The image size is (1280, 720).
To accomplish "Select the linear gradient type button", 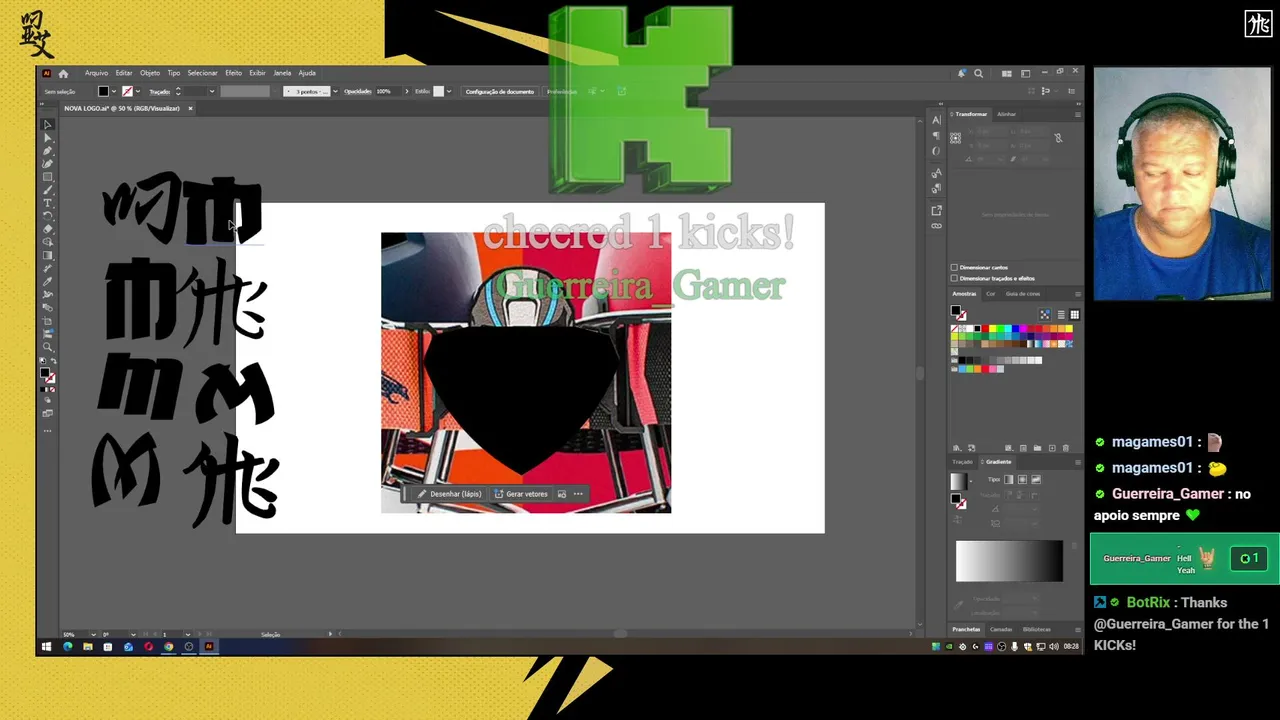I will pos(1009,480).
